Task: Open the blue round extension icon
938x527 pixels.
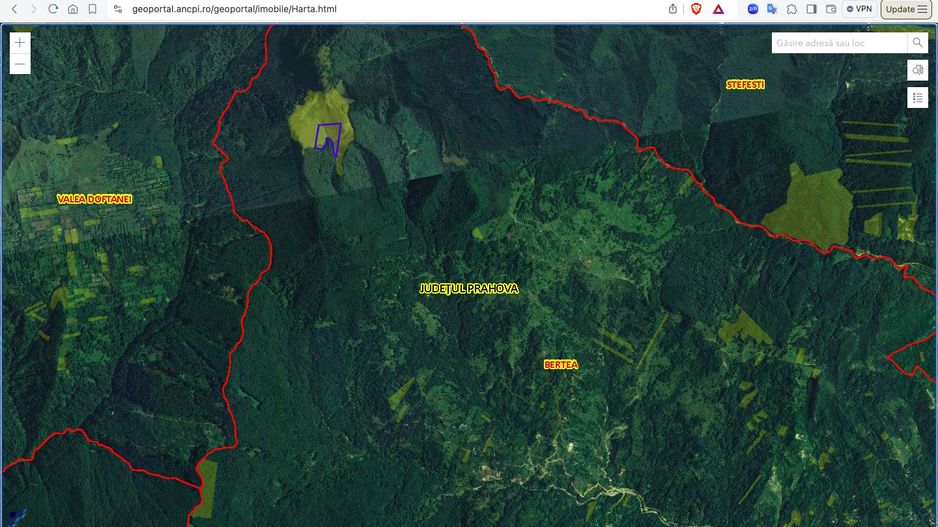Action: tap(753, 9)
